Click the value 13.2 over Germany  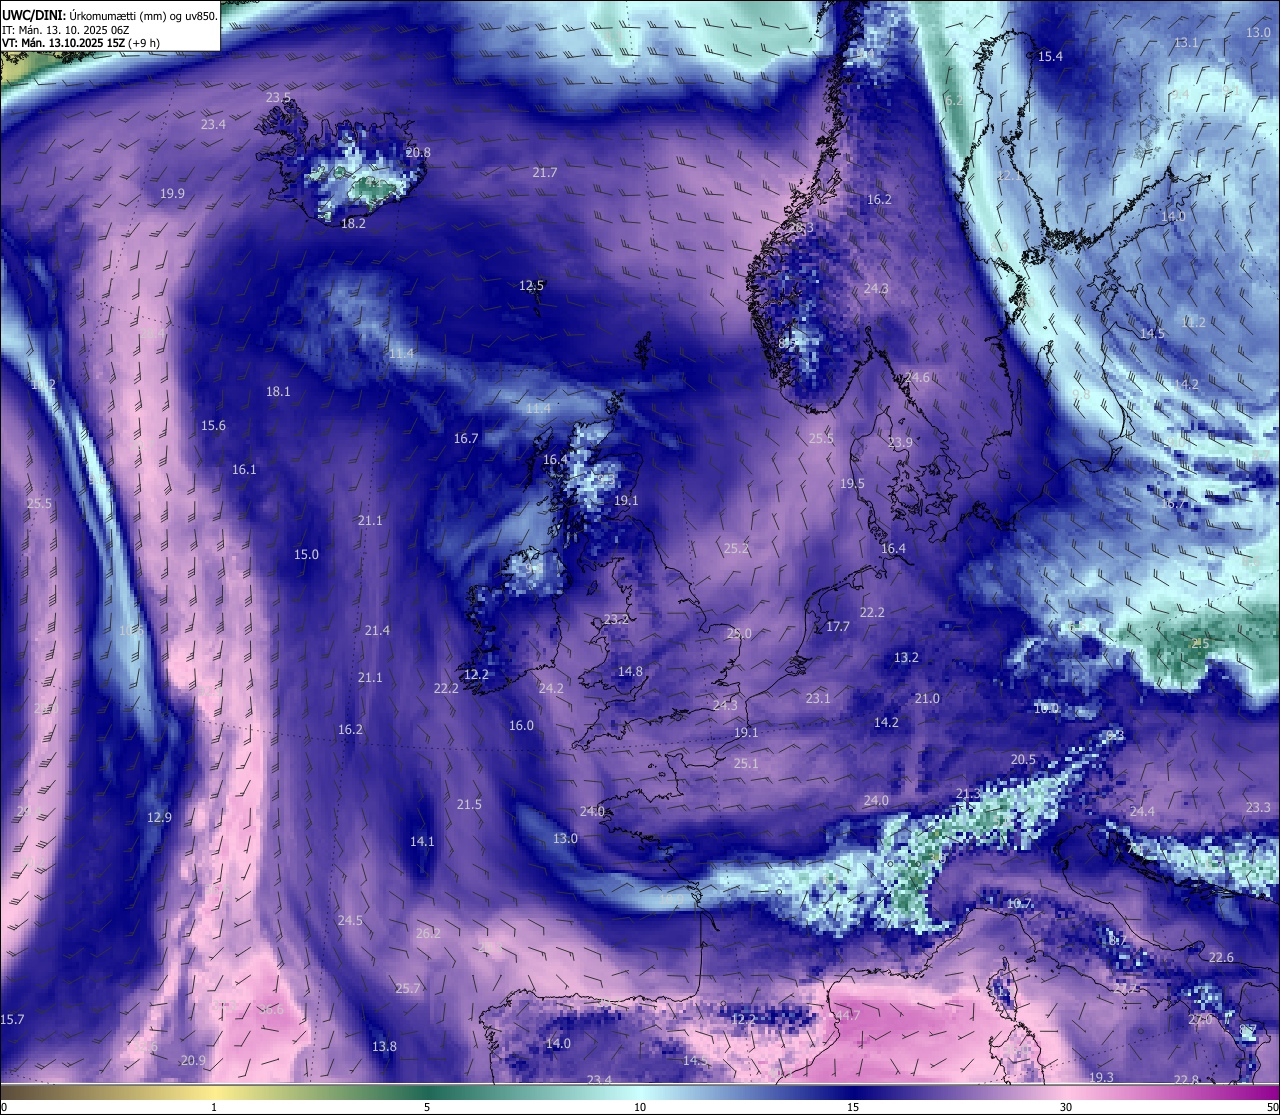pyautogui.click(x=906, y=658)
